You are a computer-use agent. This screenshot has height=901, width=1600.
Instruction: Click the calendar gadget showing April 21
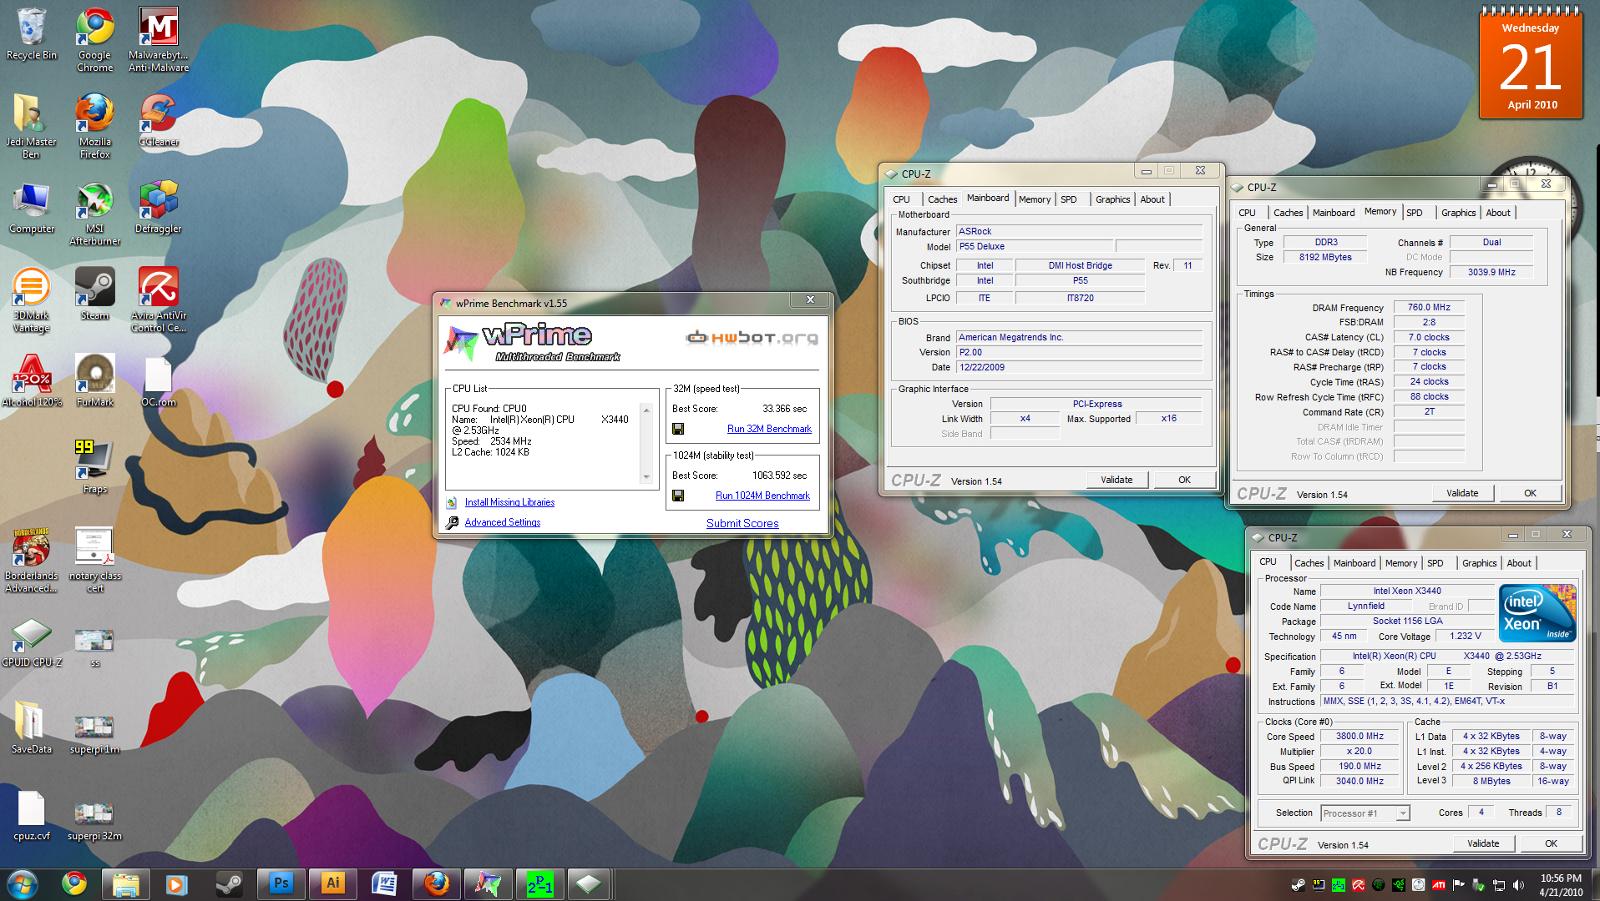coord(1531,62)
